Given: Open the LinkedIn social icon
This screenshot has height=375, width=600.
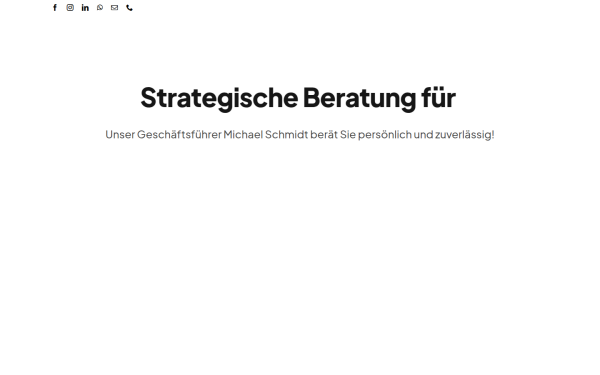Looking at the screenshot, I should (85, 8).
